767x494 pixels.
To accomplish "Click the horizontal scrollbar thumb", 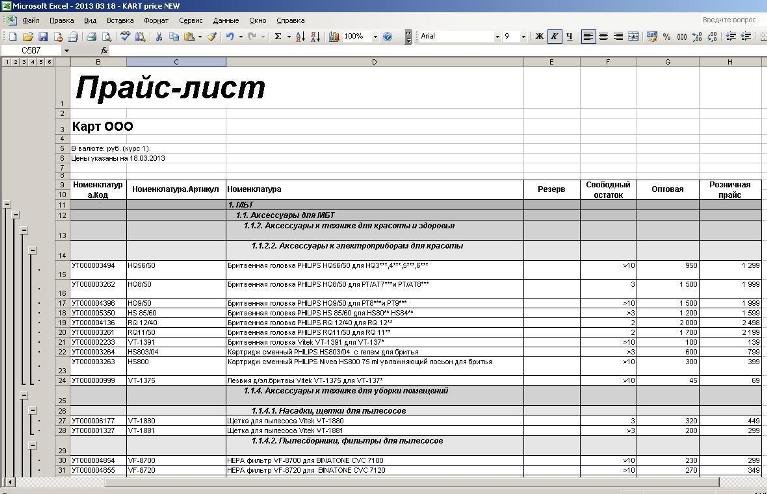I will pos(412,482).
